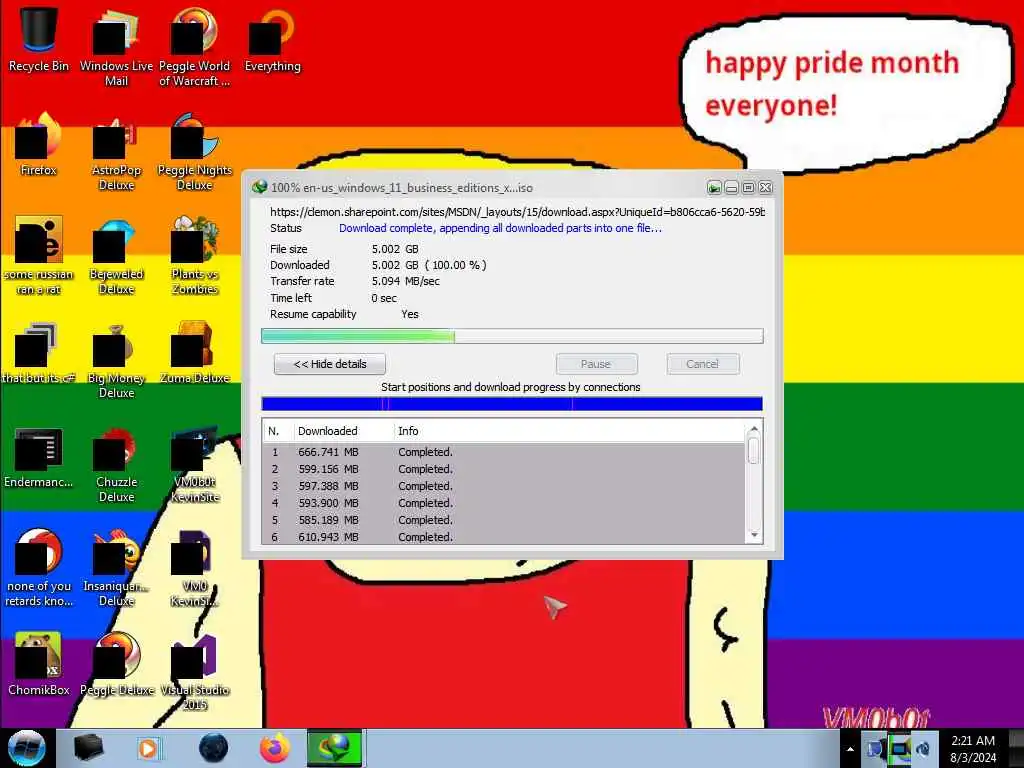Click the Internet Download Manager taskbar button

[x=334, y=748]
